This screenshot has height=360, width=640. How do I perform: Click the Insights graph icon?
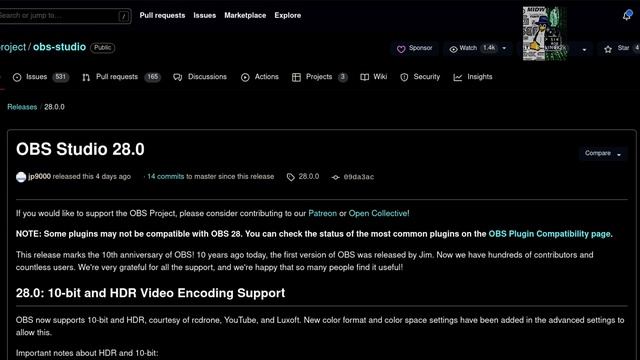tap(458, 77)
